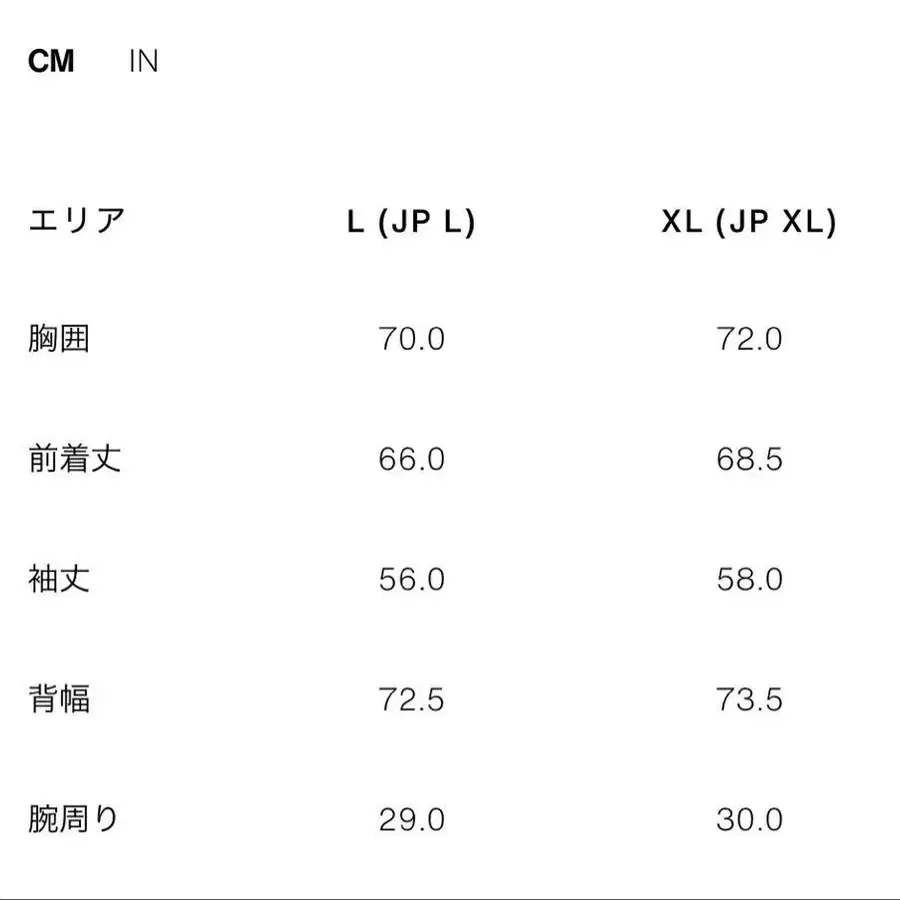This screenshot has width=900, height=900.
Task: Click the 腕周り row label
Action: coord(74,819)
